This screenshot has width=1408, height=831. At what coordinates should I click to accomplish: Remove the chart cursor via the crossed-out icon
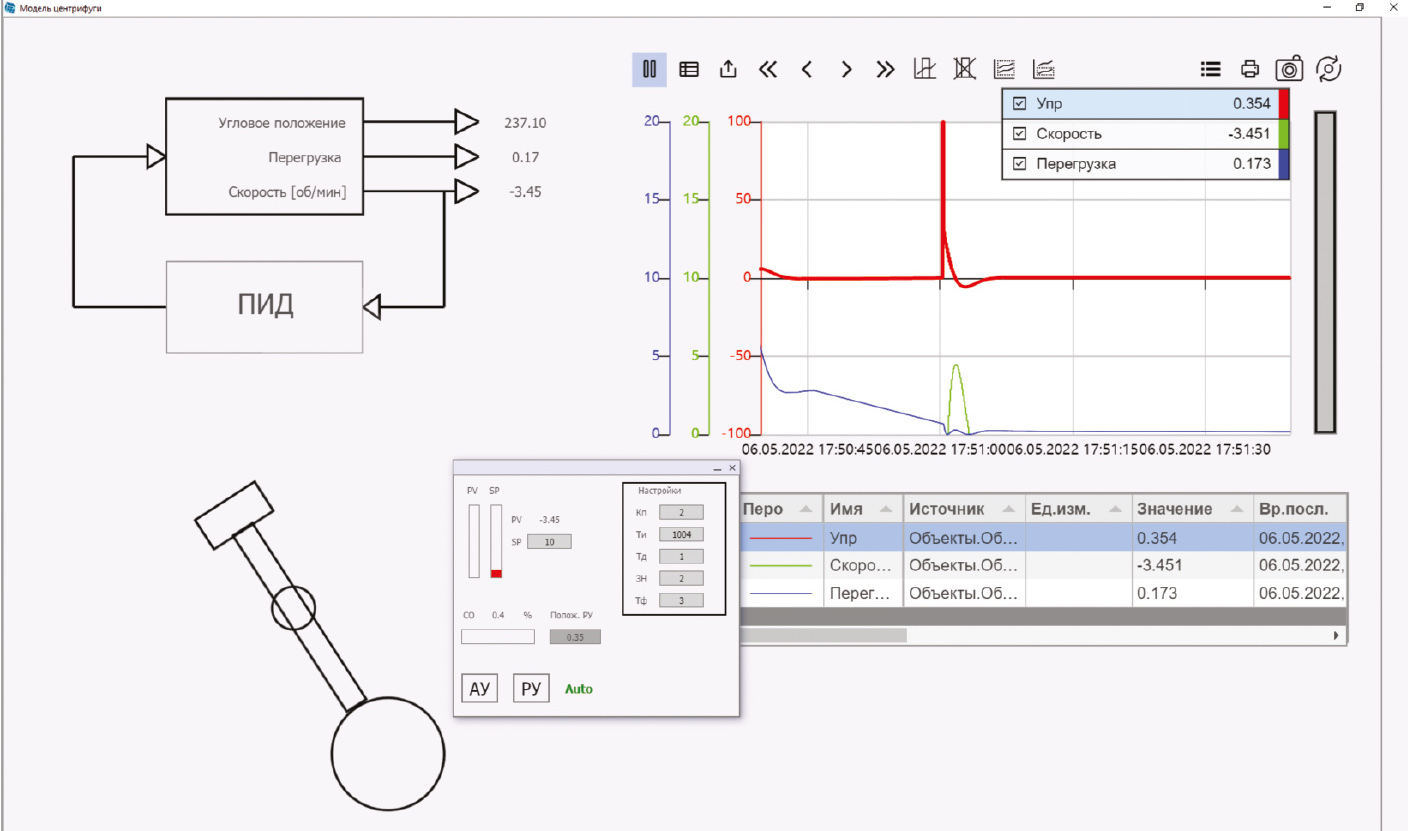click(x=964, y=69)
